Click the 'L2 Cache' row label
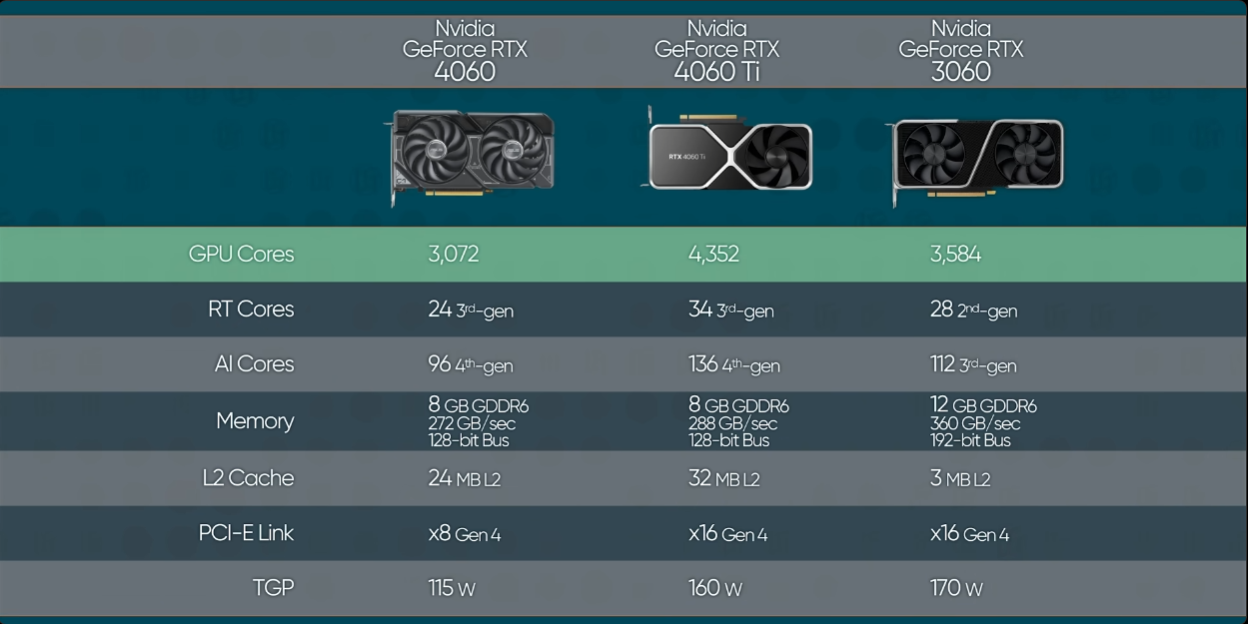The image size is (1248, 624). tap(248, 478)
